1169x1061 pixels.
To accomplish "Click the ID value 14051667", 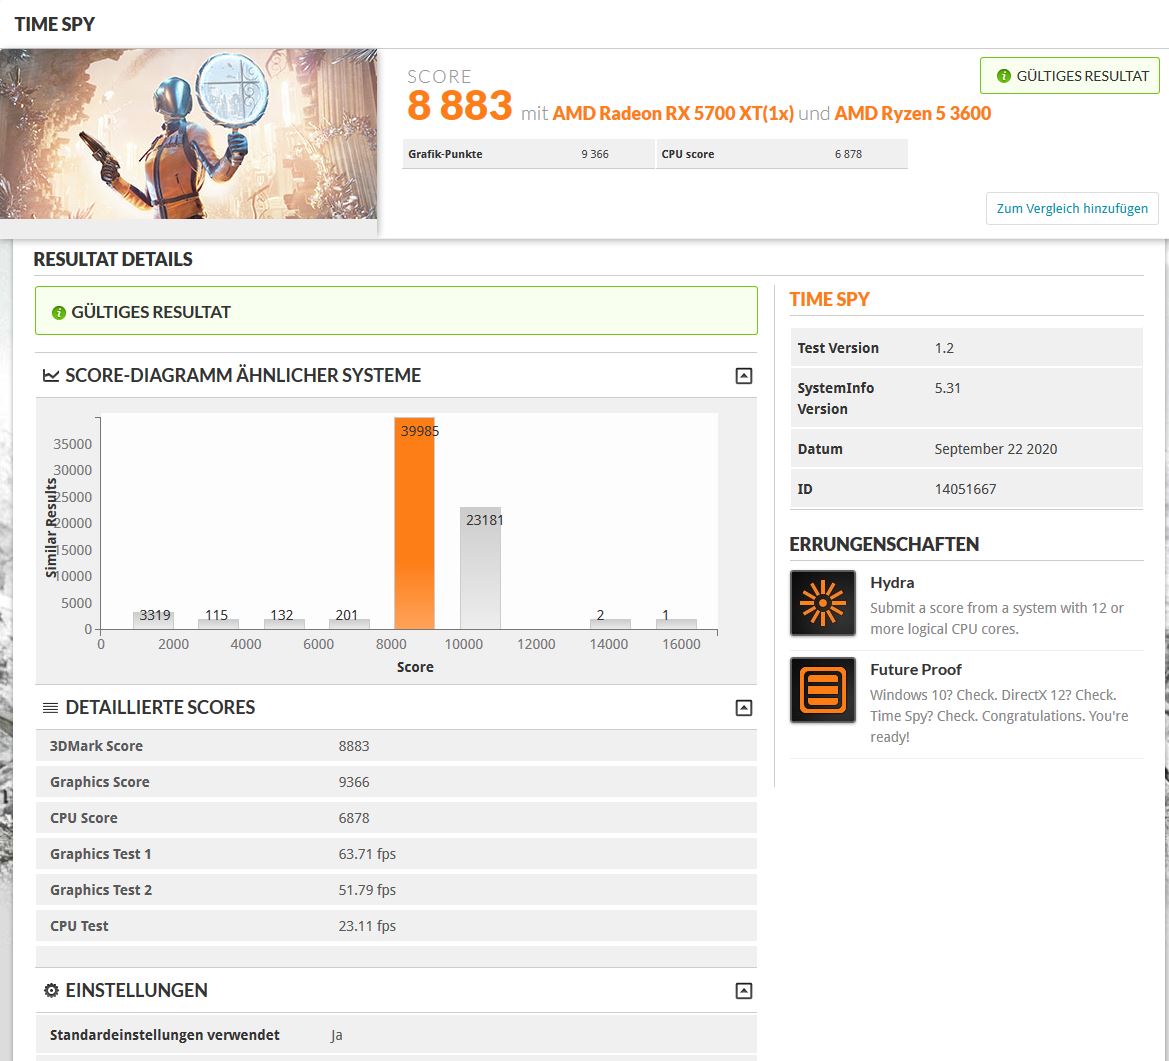I will click(965, 489).
